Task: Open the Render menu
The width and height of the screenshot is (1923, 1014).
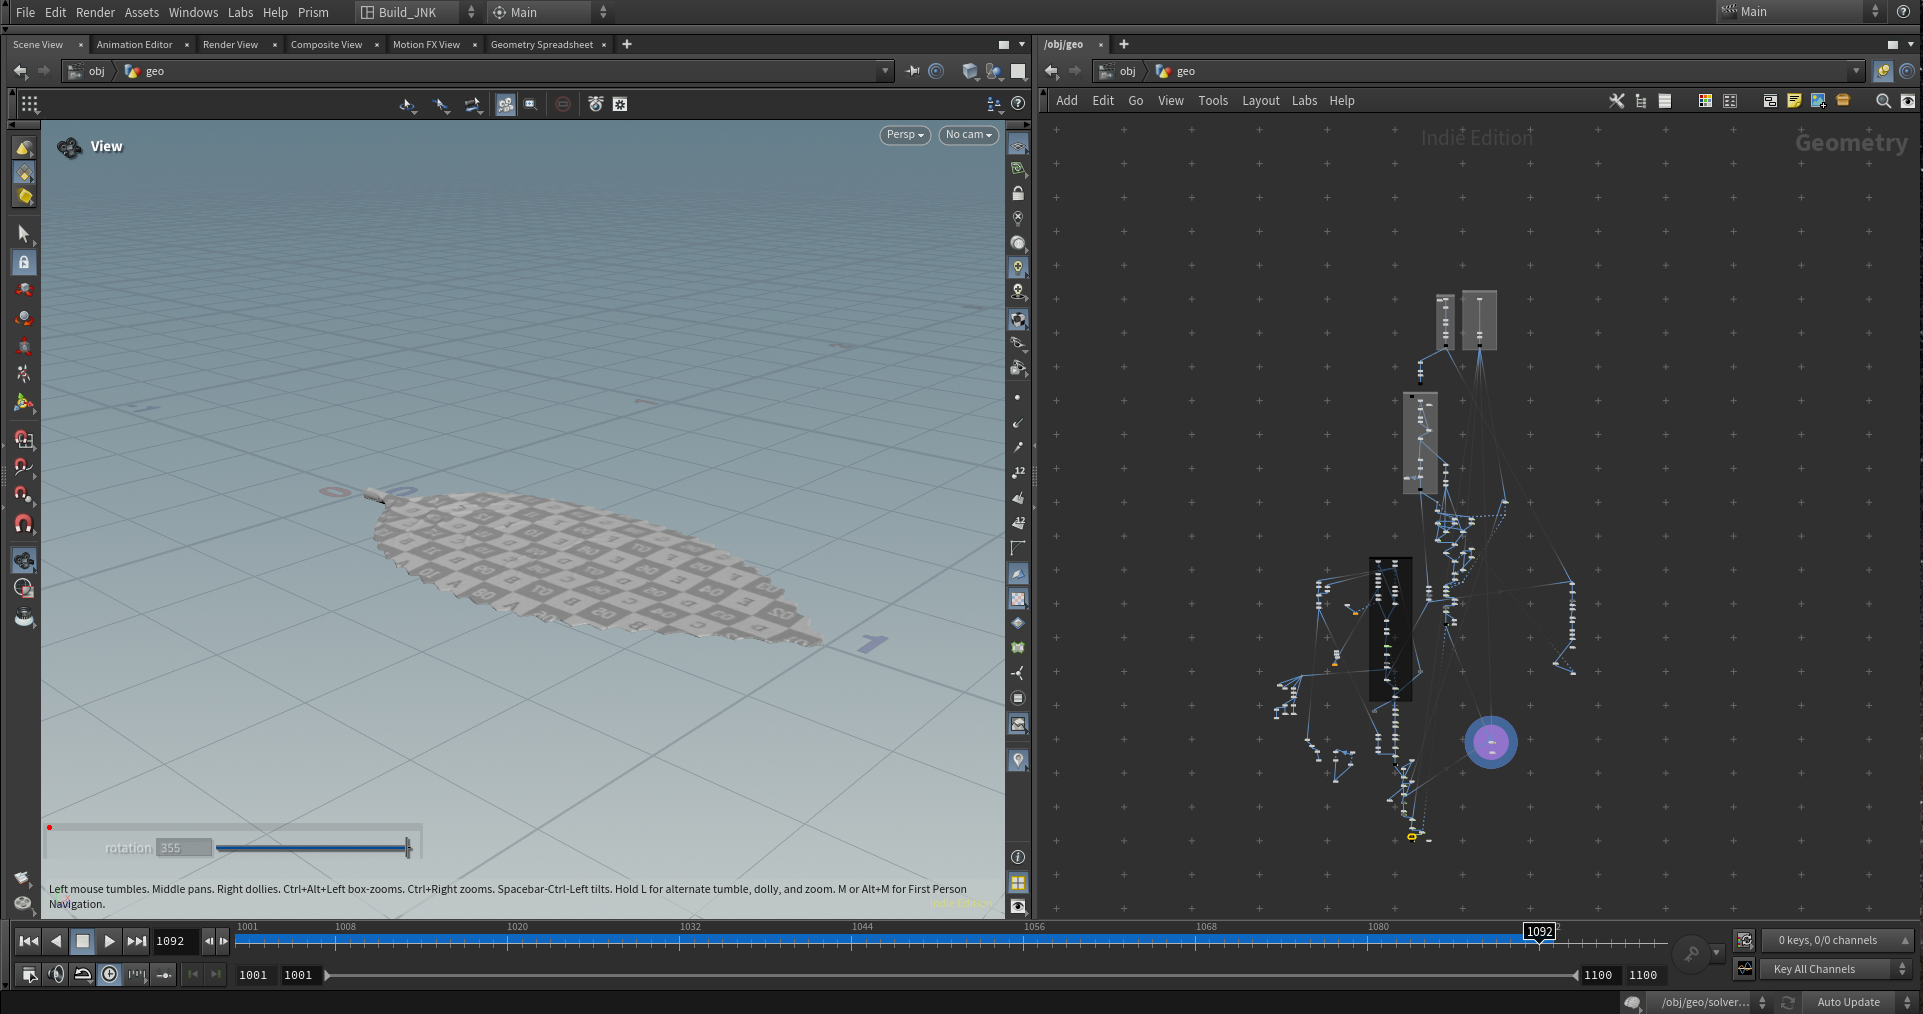Action: click(x=95, y=12)
